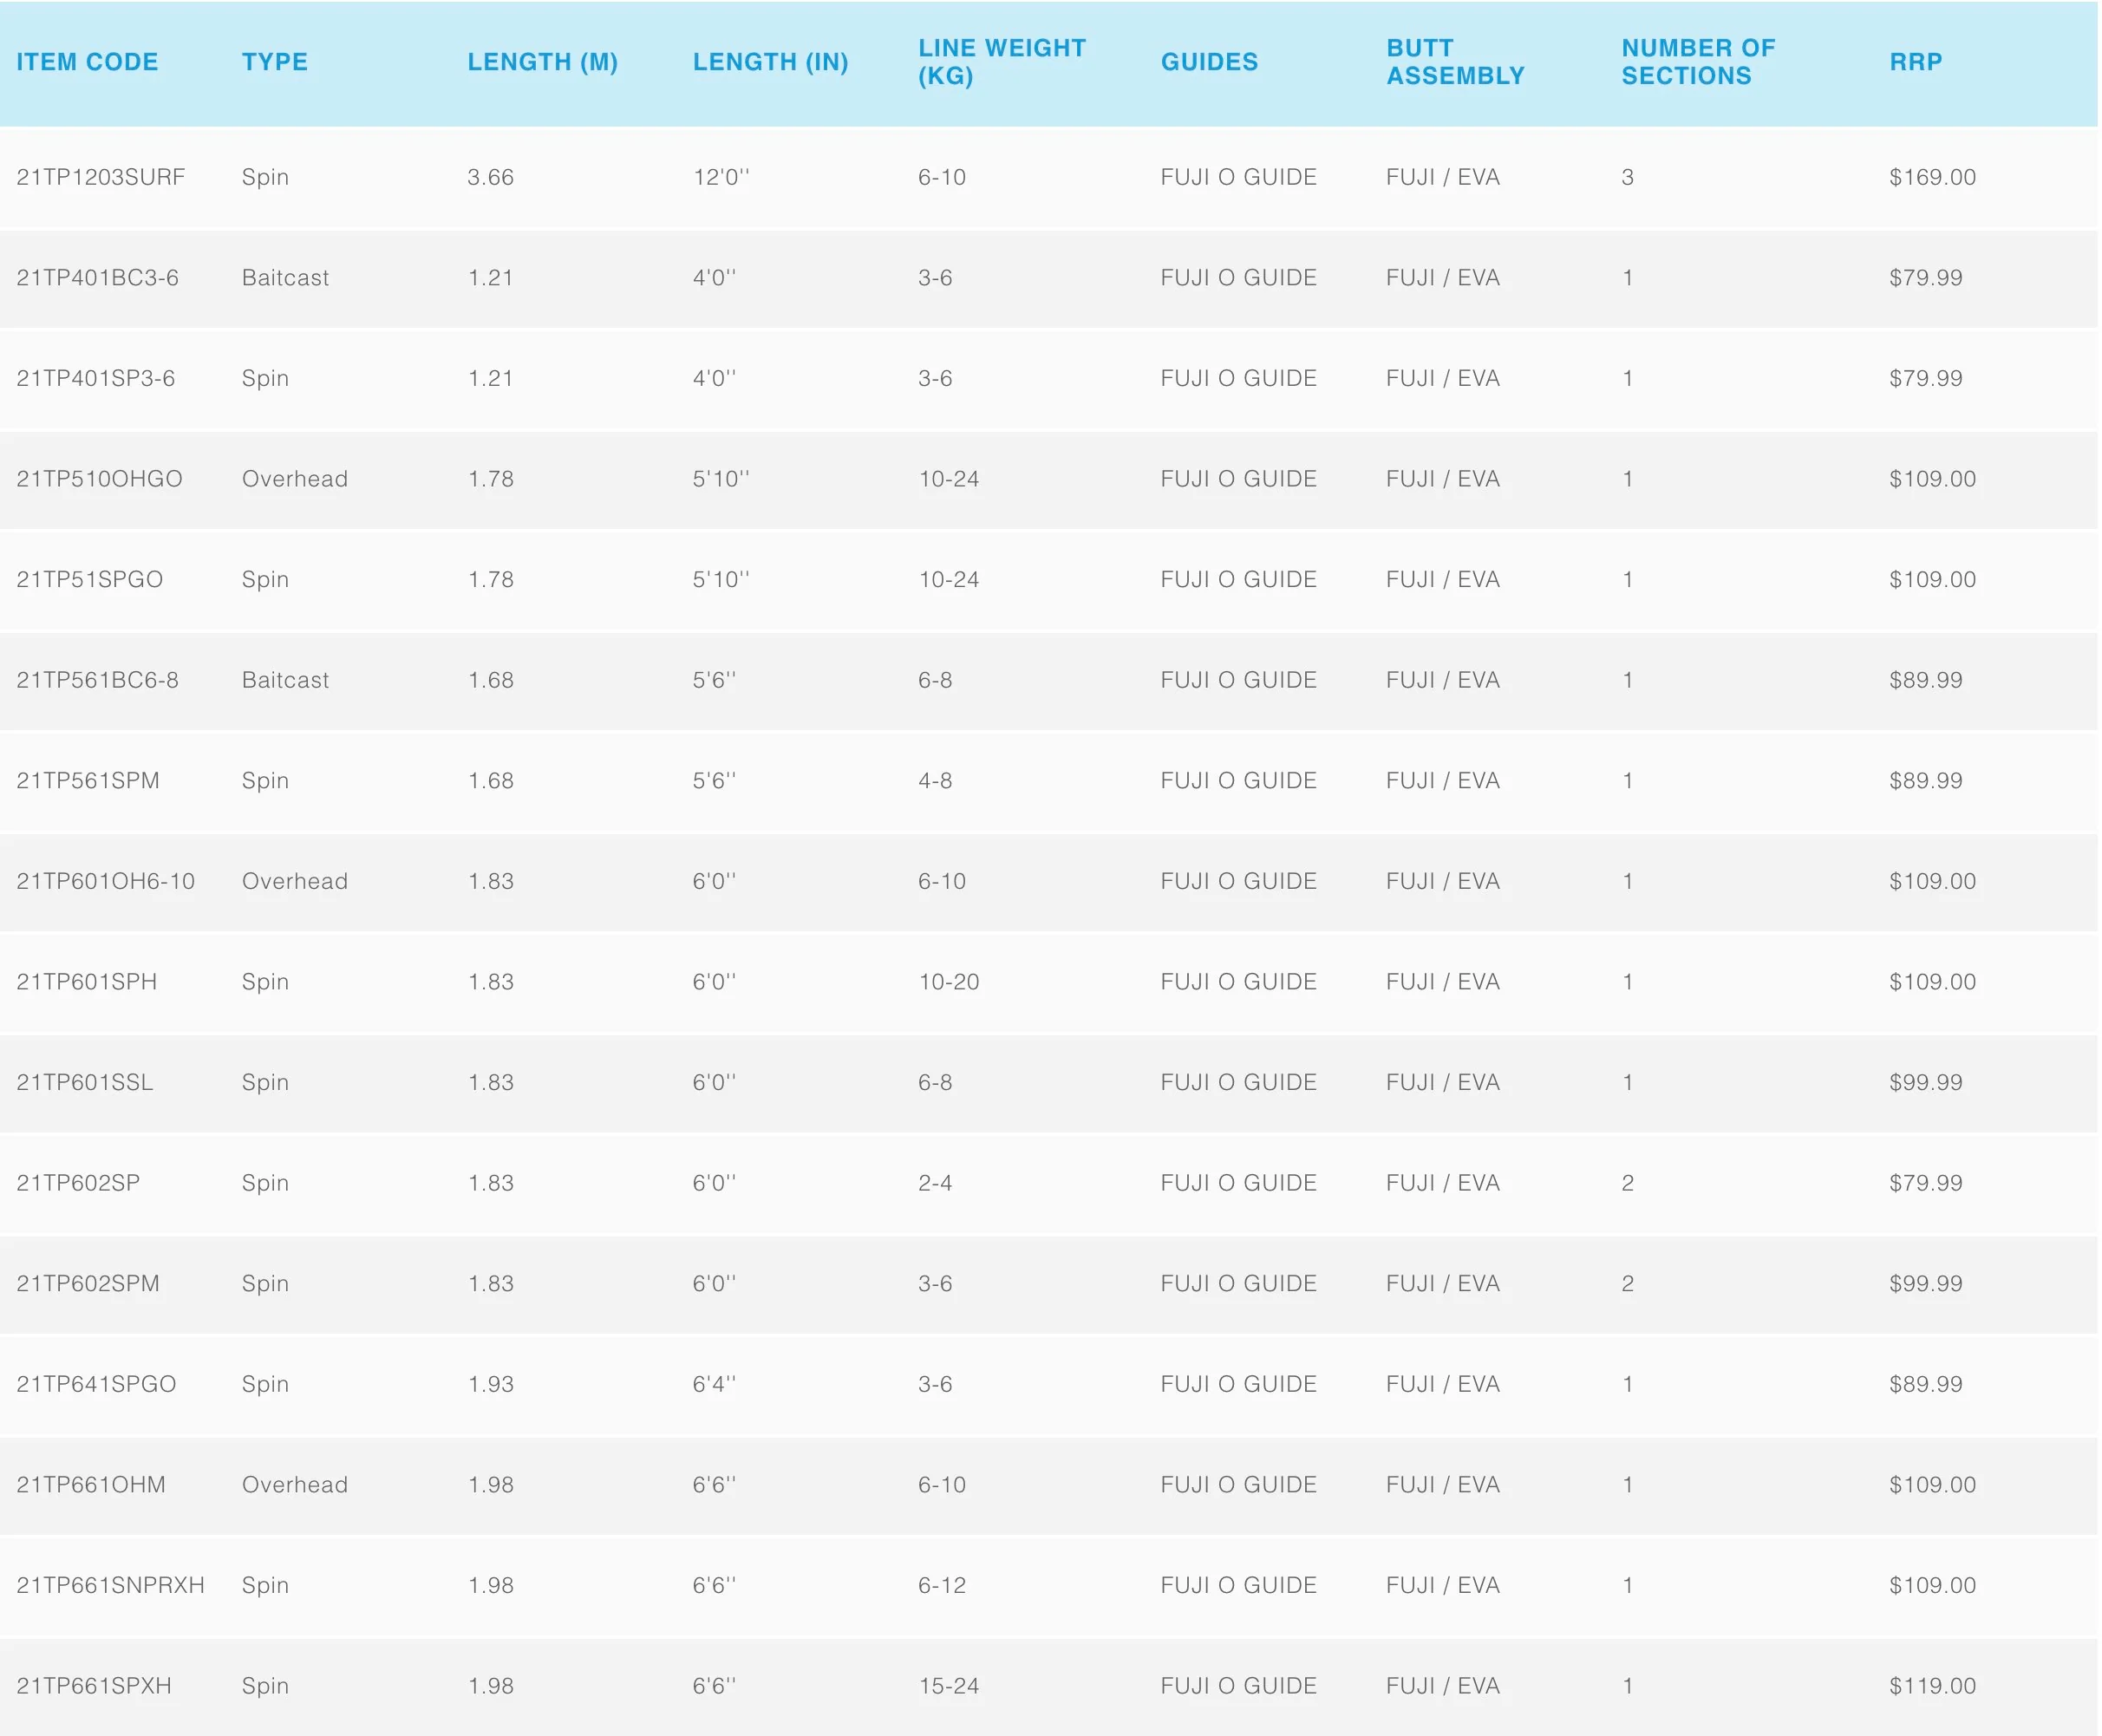Click 5'10'' length in the 21TP510OHGO row
Viewport: 2102px width, 1736px height.
click(721, 479)
